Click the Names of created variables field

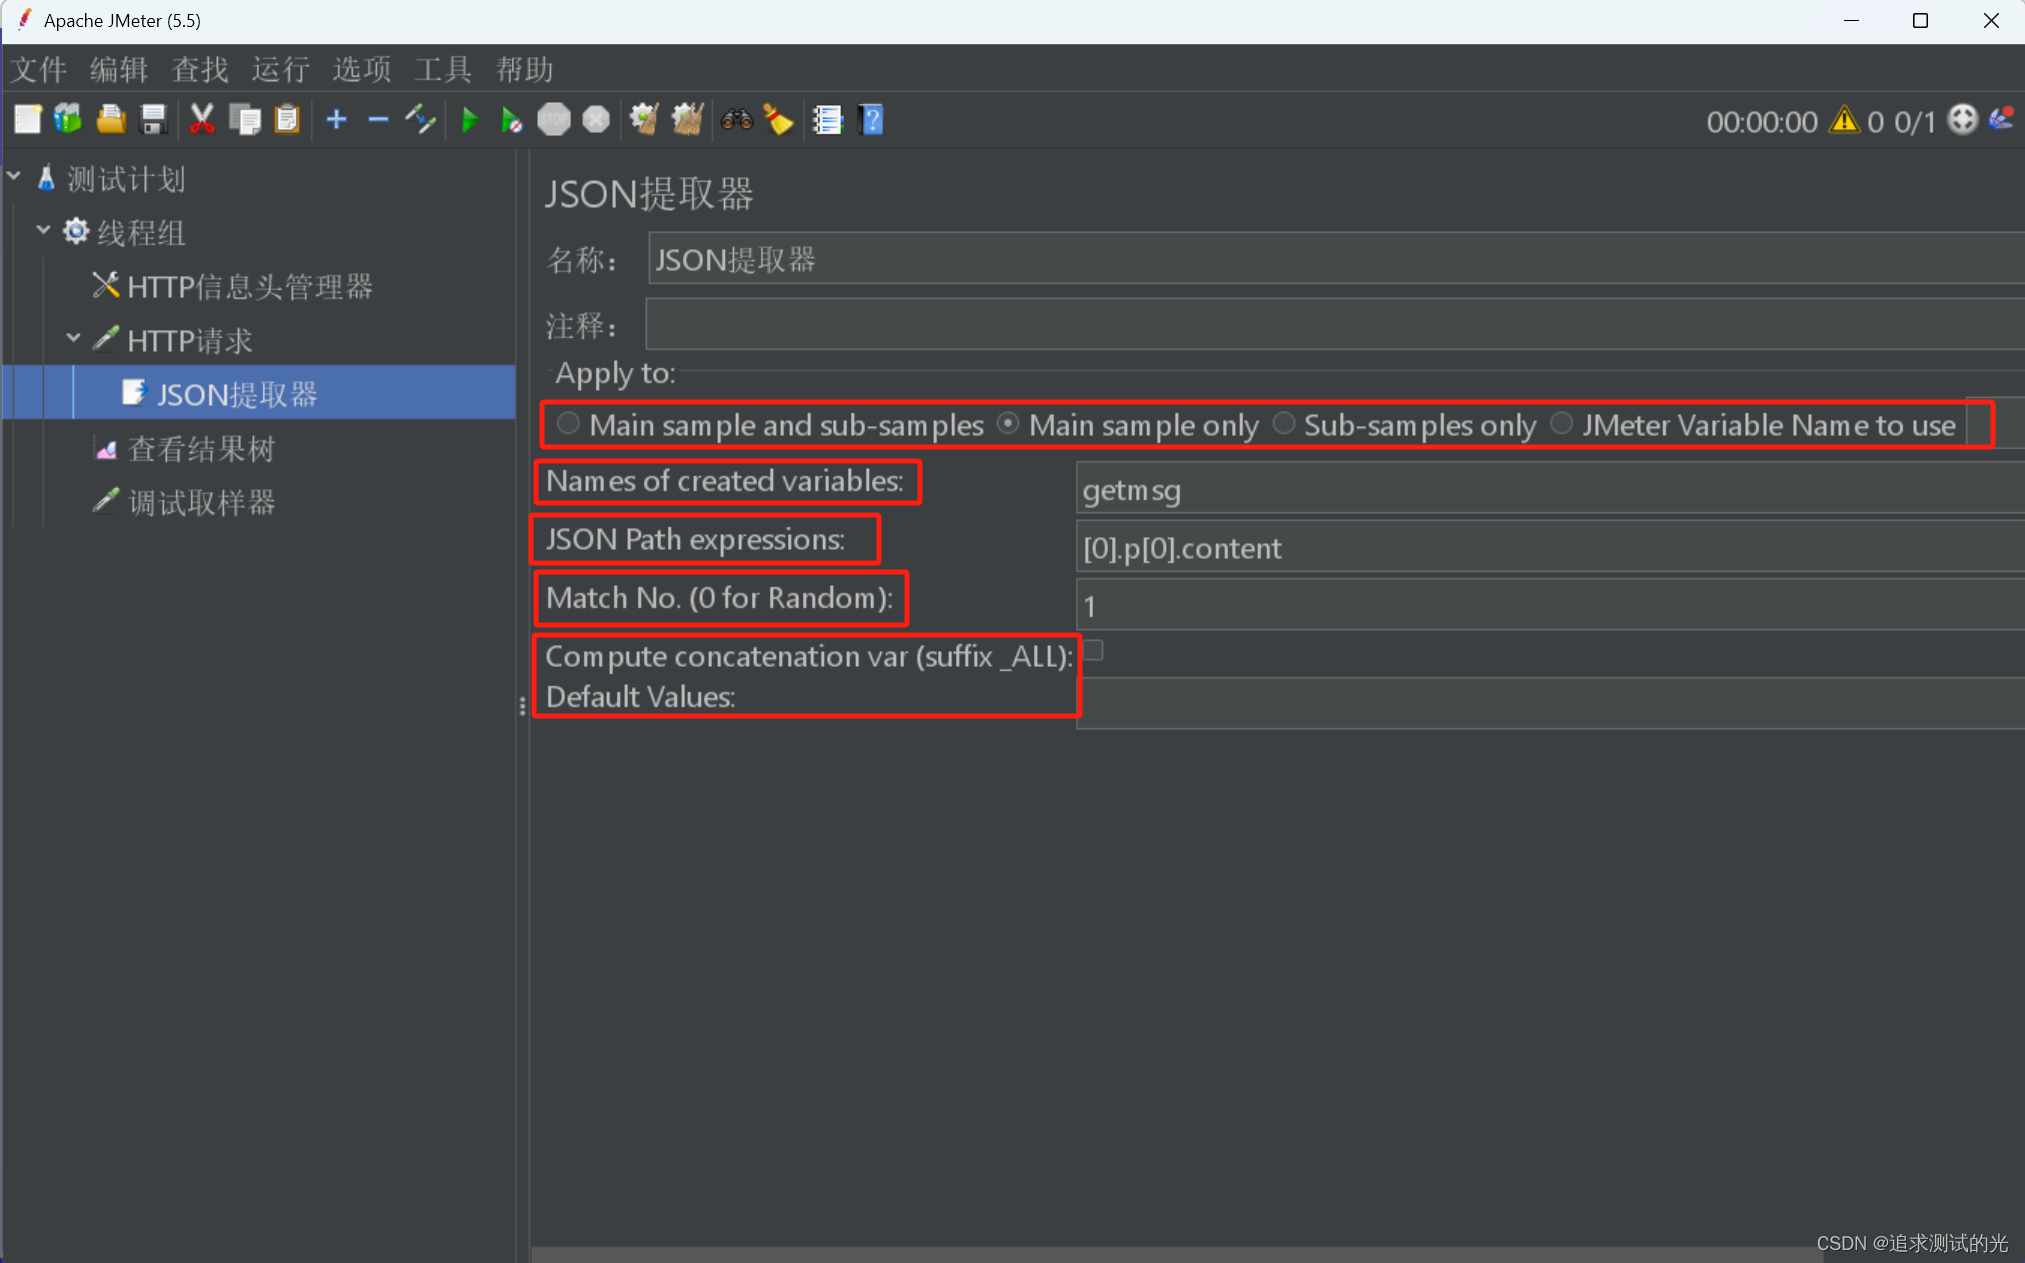tap(1550, 490)
